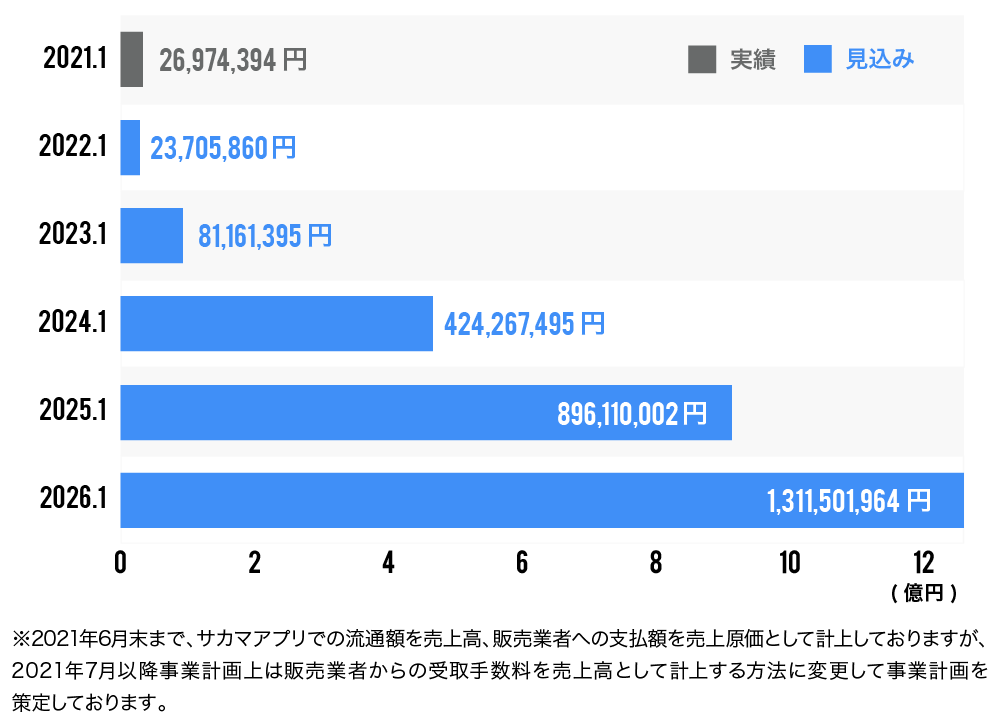Viewport: 1000px width, 725px height.
Task: Select the 実績 legend label
Action: 753,59
